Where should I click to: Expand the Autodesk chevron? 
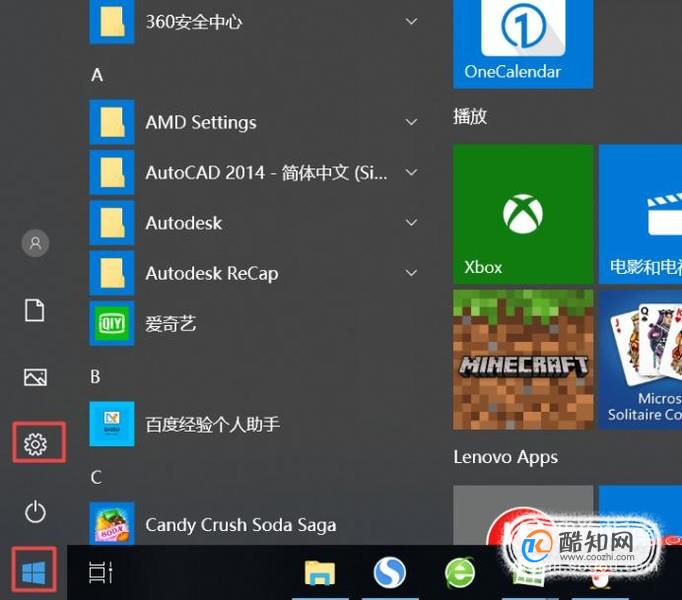pos(411,223)
